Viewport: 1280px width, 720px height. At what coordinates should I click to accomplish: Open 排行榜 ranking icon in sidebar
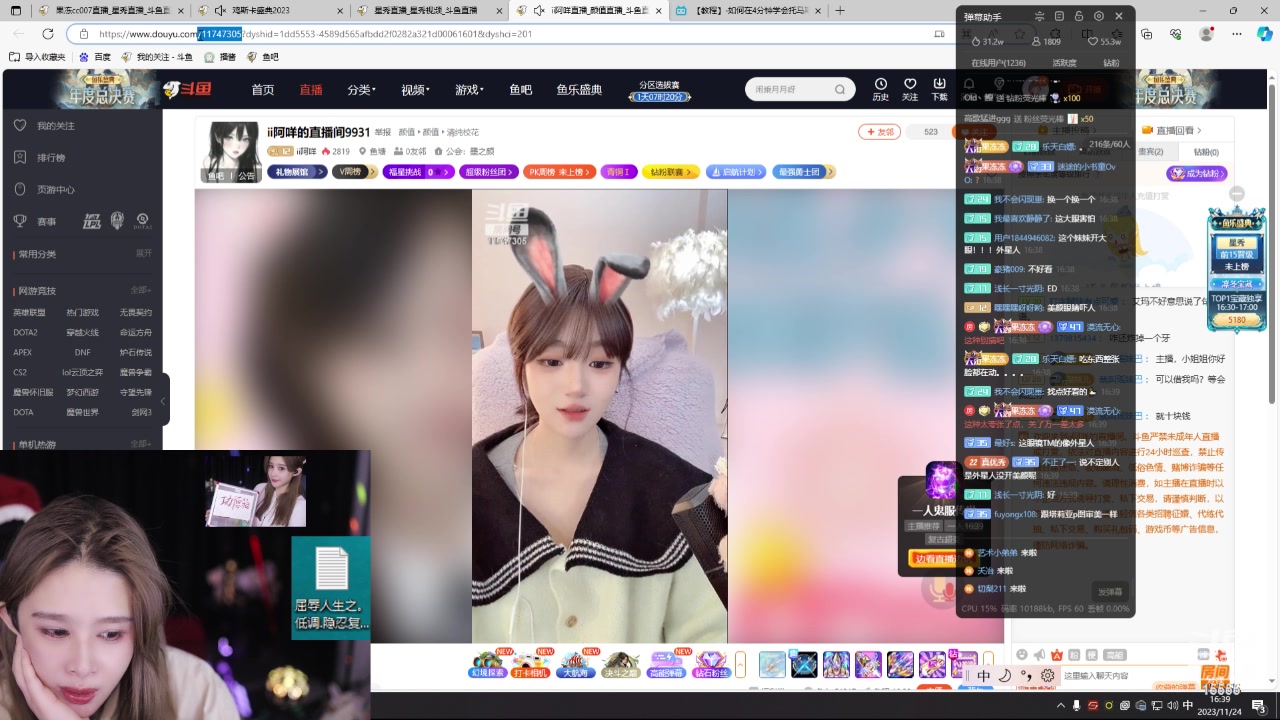pyautogui.click(x=20, y=157)
